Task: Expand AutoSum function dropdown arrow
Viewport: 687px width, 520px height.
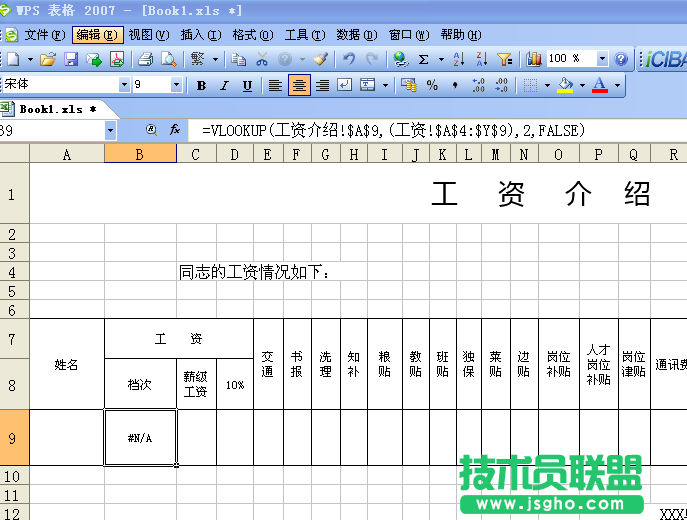Action: [x=441, y=59]
